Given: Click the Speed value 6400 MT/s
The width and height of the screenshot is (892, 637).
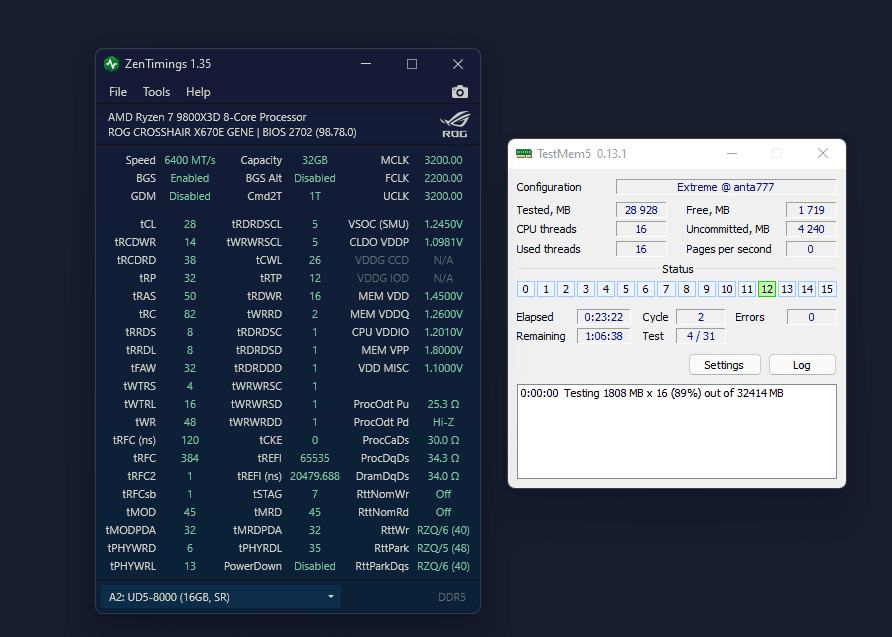Looking at the screenshot, I should pos(190,160).
